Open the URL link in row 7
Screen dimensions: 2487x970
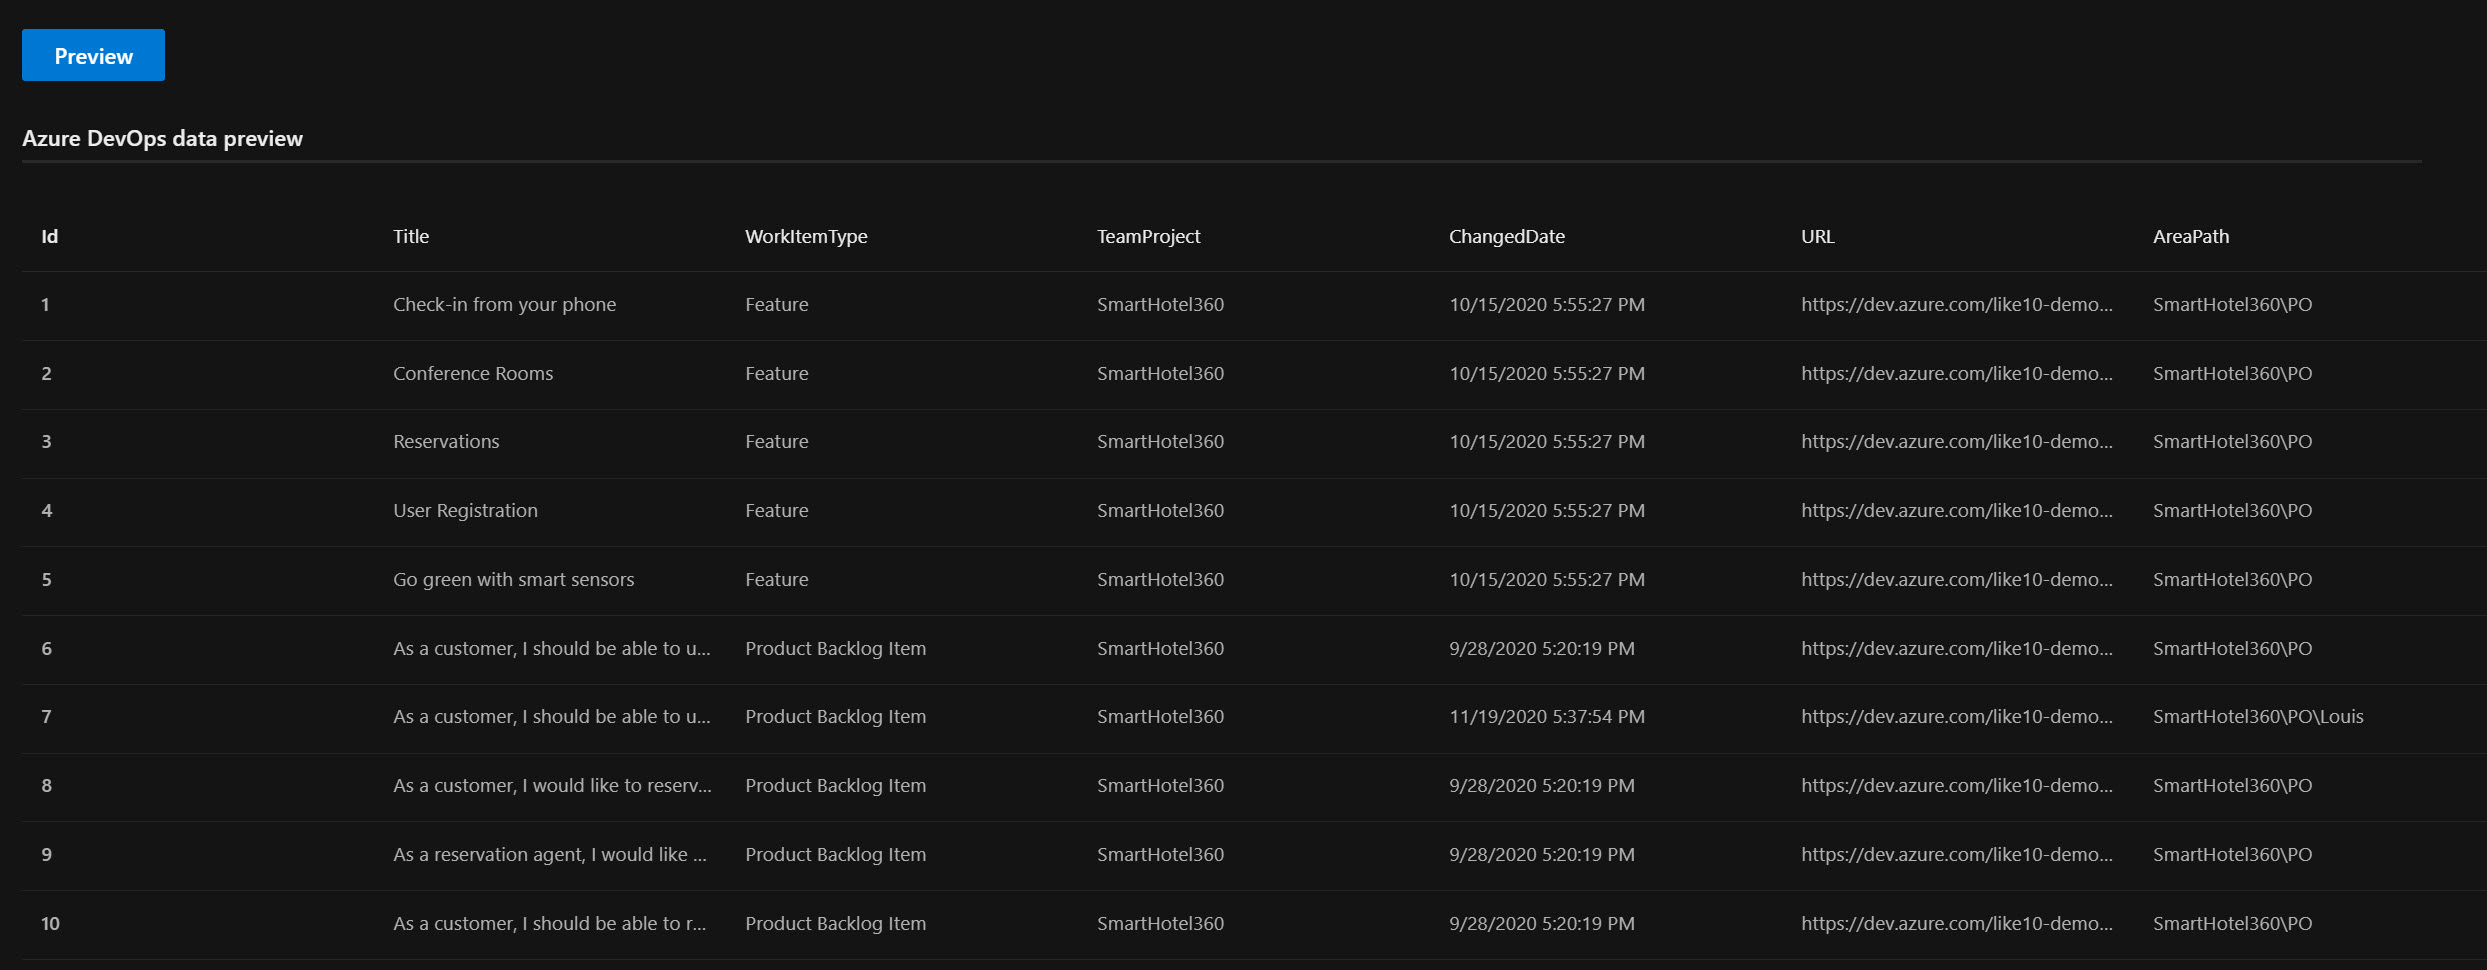click(x=1956, y=717)
